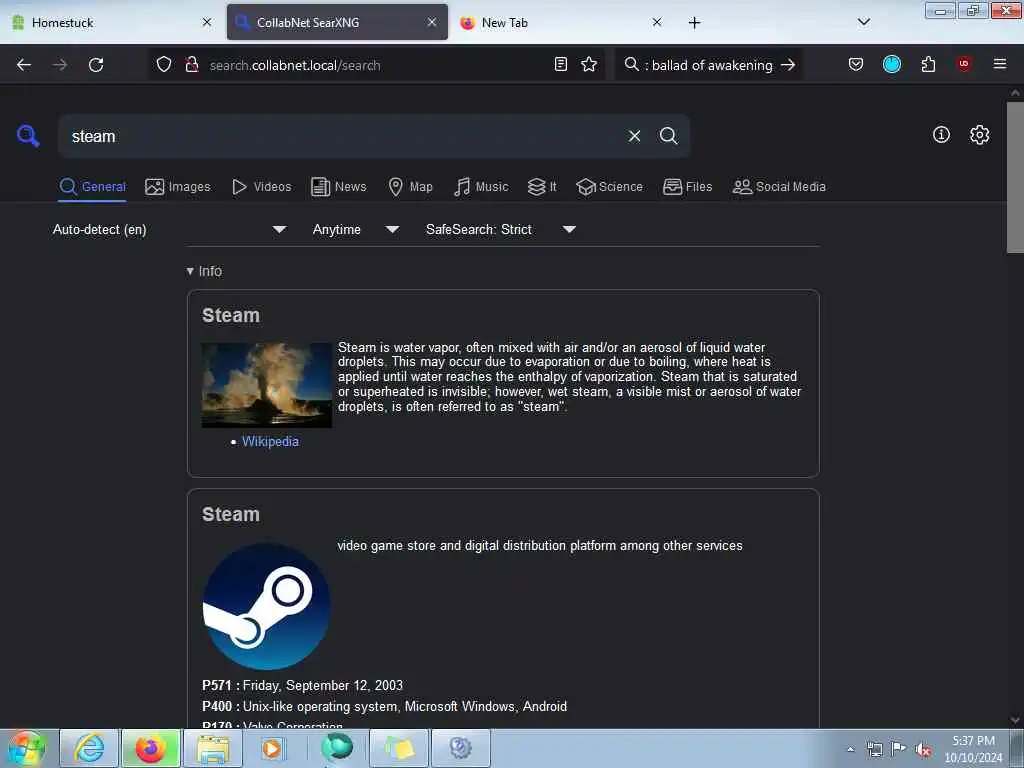
Task: Click the search bar's go arrow
Action: (x=788, y=65)
